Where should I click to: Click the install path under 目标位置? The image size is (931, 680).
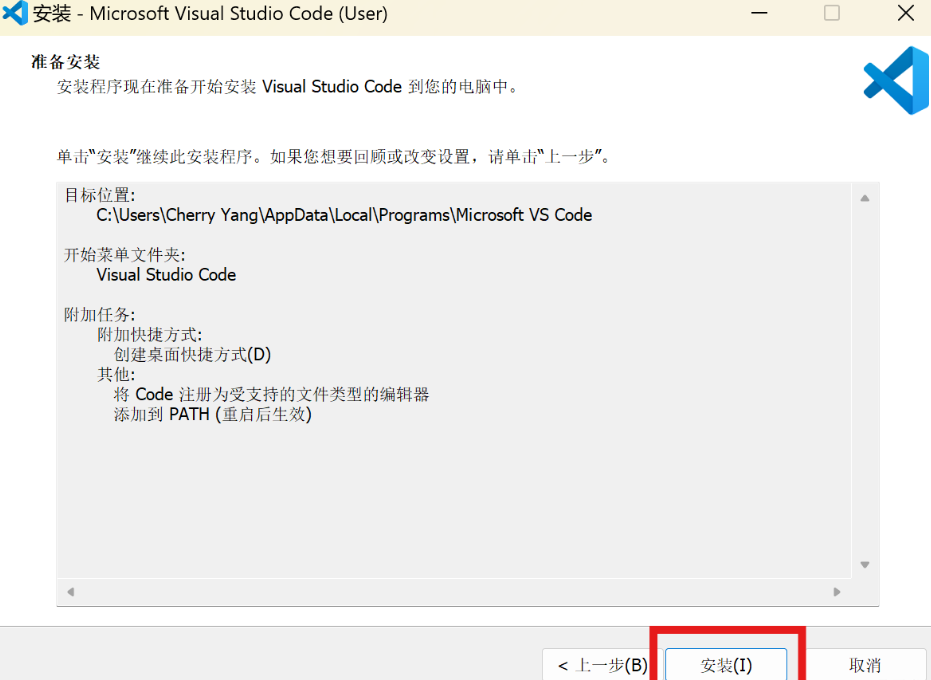(x=344, y=215)
